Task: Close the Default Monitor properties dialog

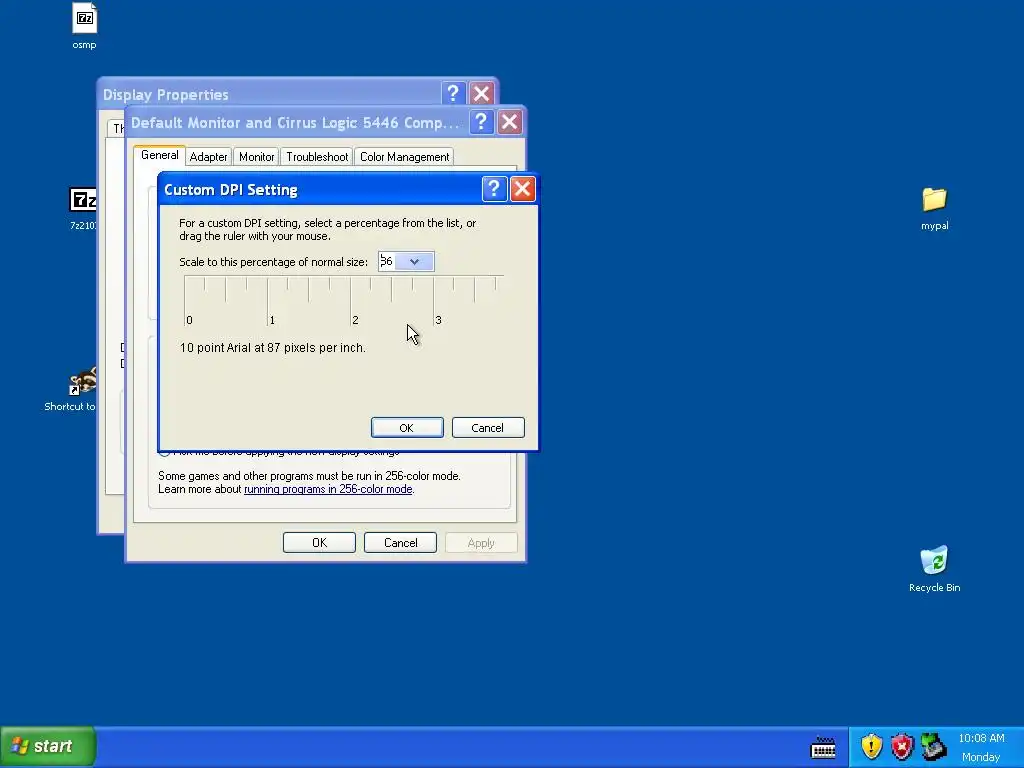Action: tap(509, 121)
